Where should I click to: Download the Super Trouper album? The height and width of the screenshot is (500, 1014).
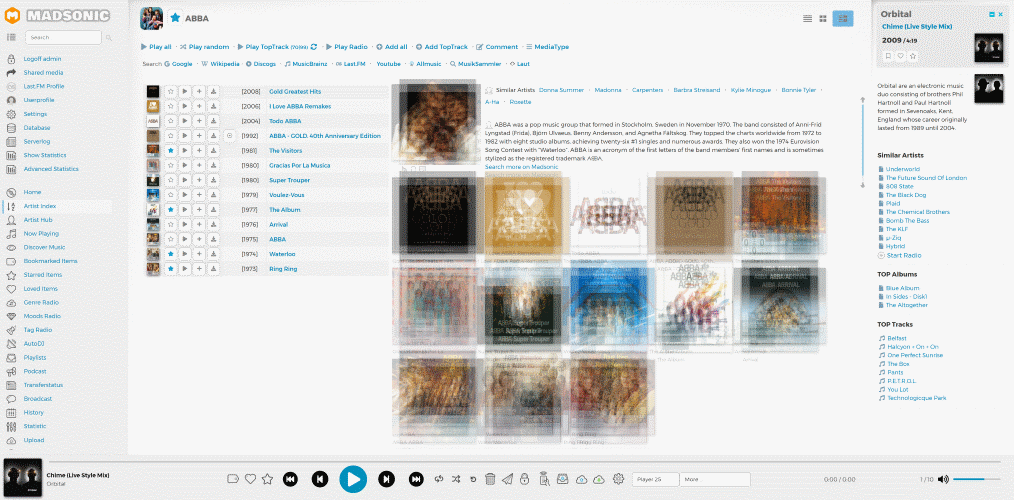tap(213, 180)
